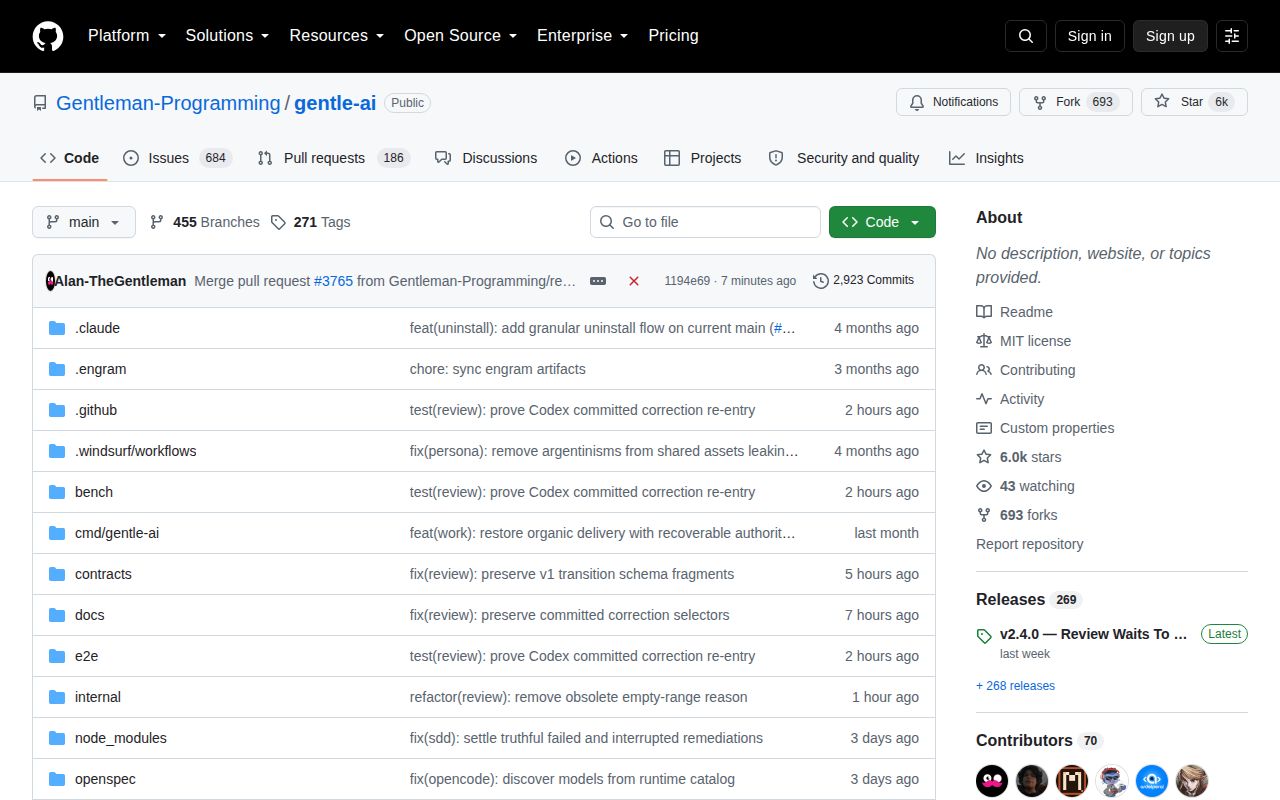The width and height of the screenshot is (1280, 800).
Task: Expand the Resources menu
Action: click(337, 36)
